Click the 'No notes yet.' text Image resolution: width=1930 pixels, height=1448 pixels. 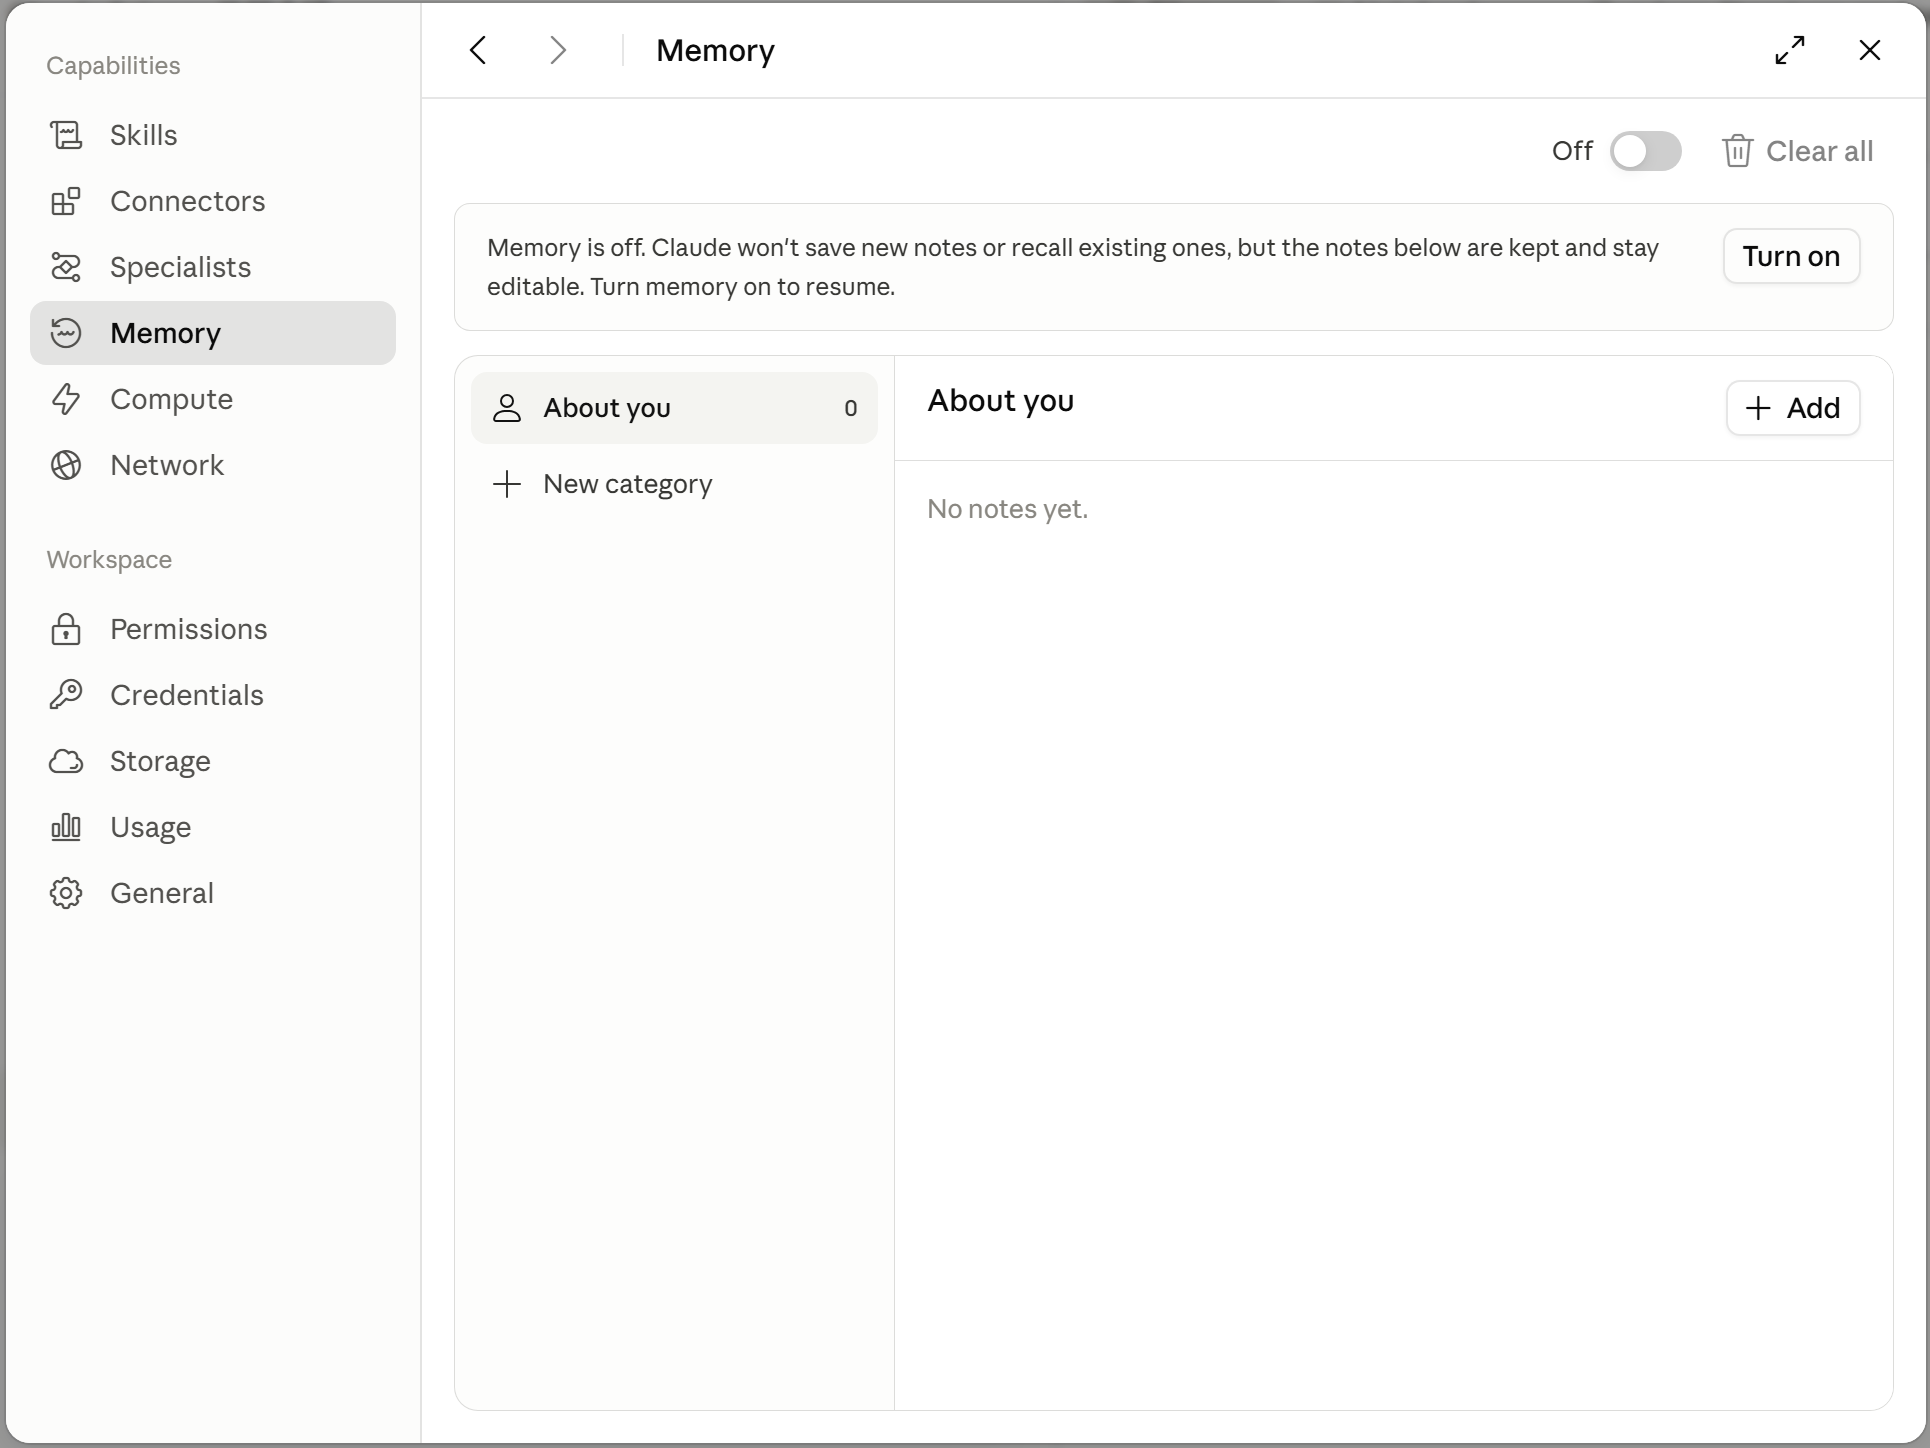click(x=1007, y=509)
